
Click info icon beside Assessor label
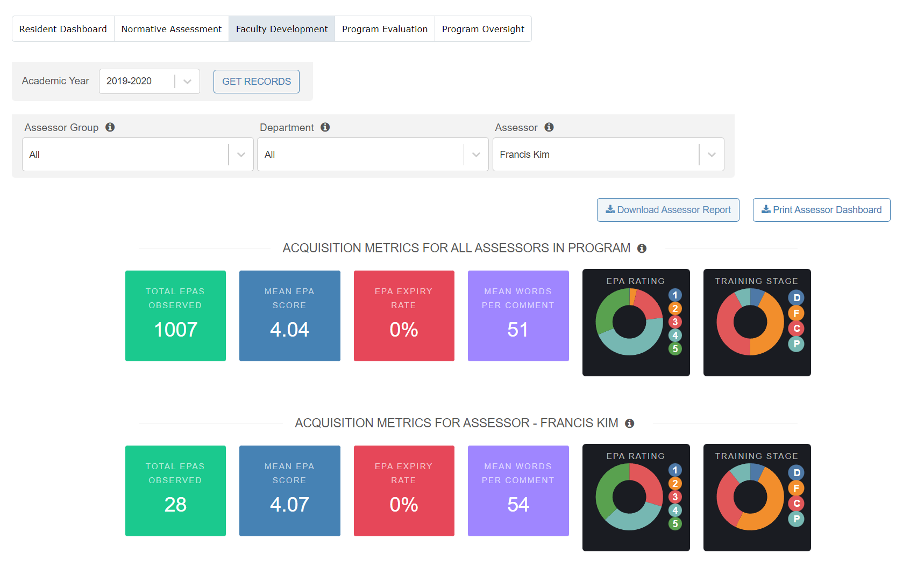(x=549, y=128)
